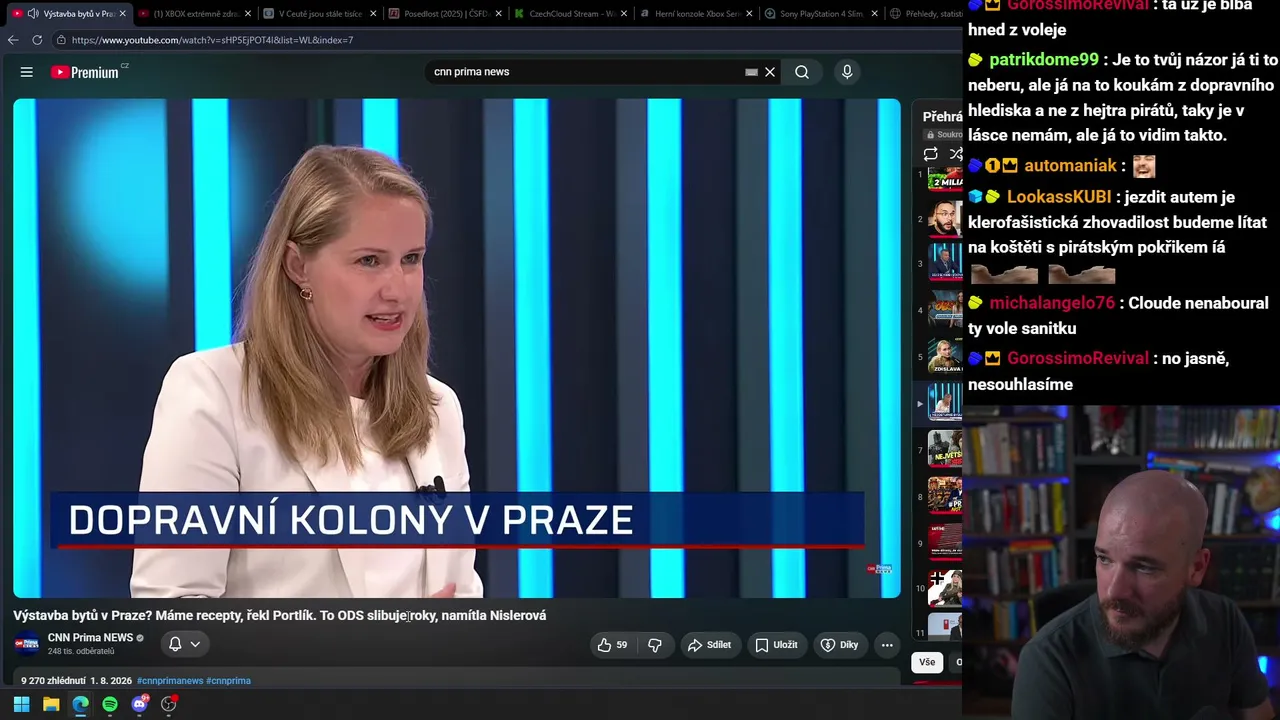Open the CNN Prima NEWS channel name link
Viewport: 1280px width, 720px height.
point(90,638)
